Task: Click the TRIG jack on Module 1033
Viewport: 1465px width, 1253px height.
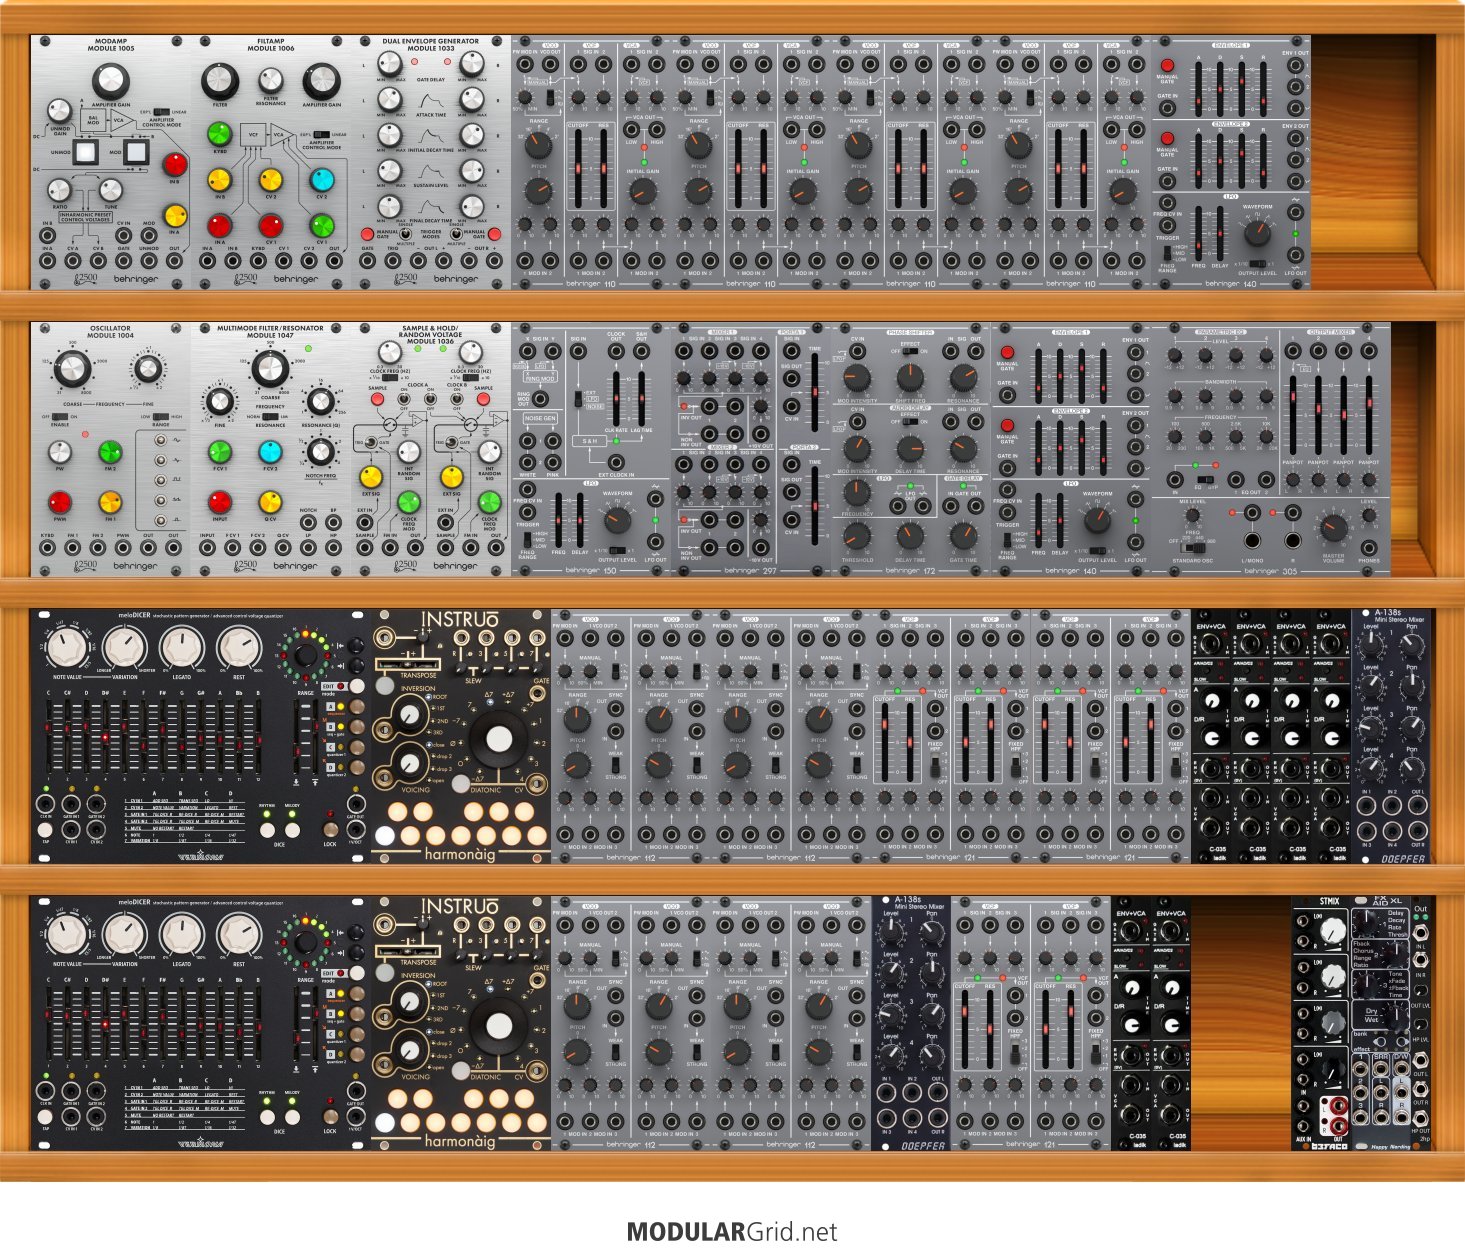Action: click(x=392, y=262)
